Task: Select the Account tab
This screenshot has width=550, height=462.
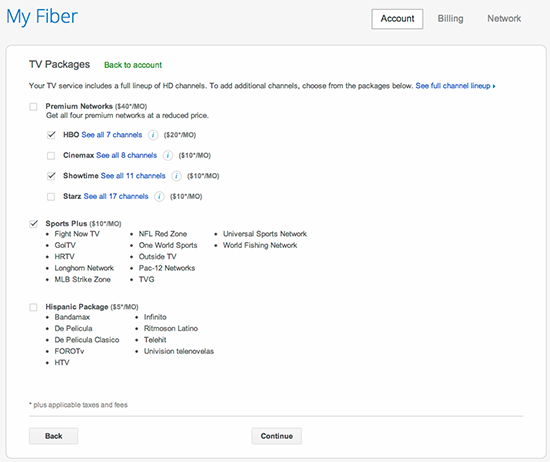Action: (x=397, y=19)
